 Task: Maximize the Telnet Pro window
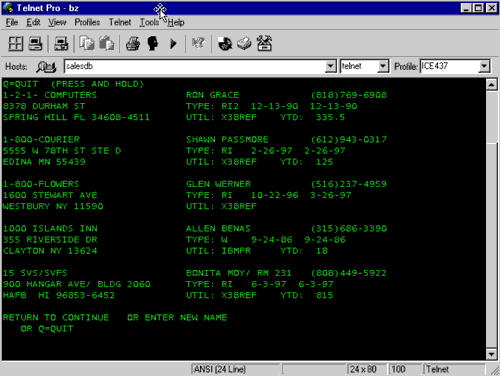pyautogui.click(x=479, y=8)
